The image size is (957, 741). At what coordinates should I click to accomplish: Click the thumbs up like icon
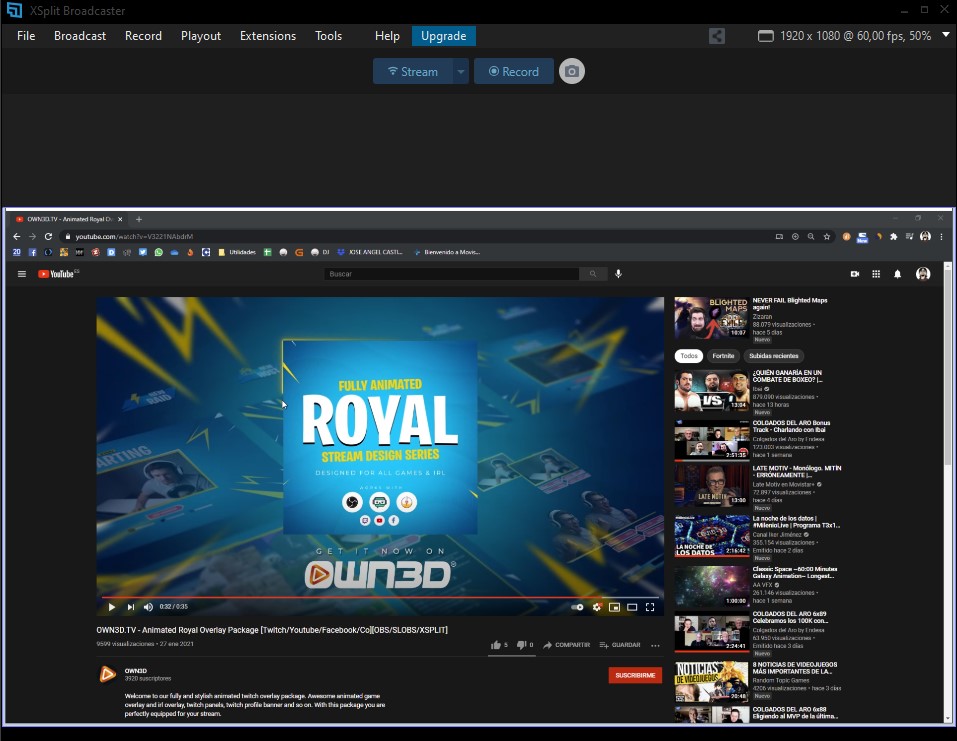pyautogui.click(x=495, y=645)
